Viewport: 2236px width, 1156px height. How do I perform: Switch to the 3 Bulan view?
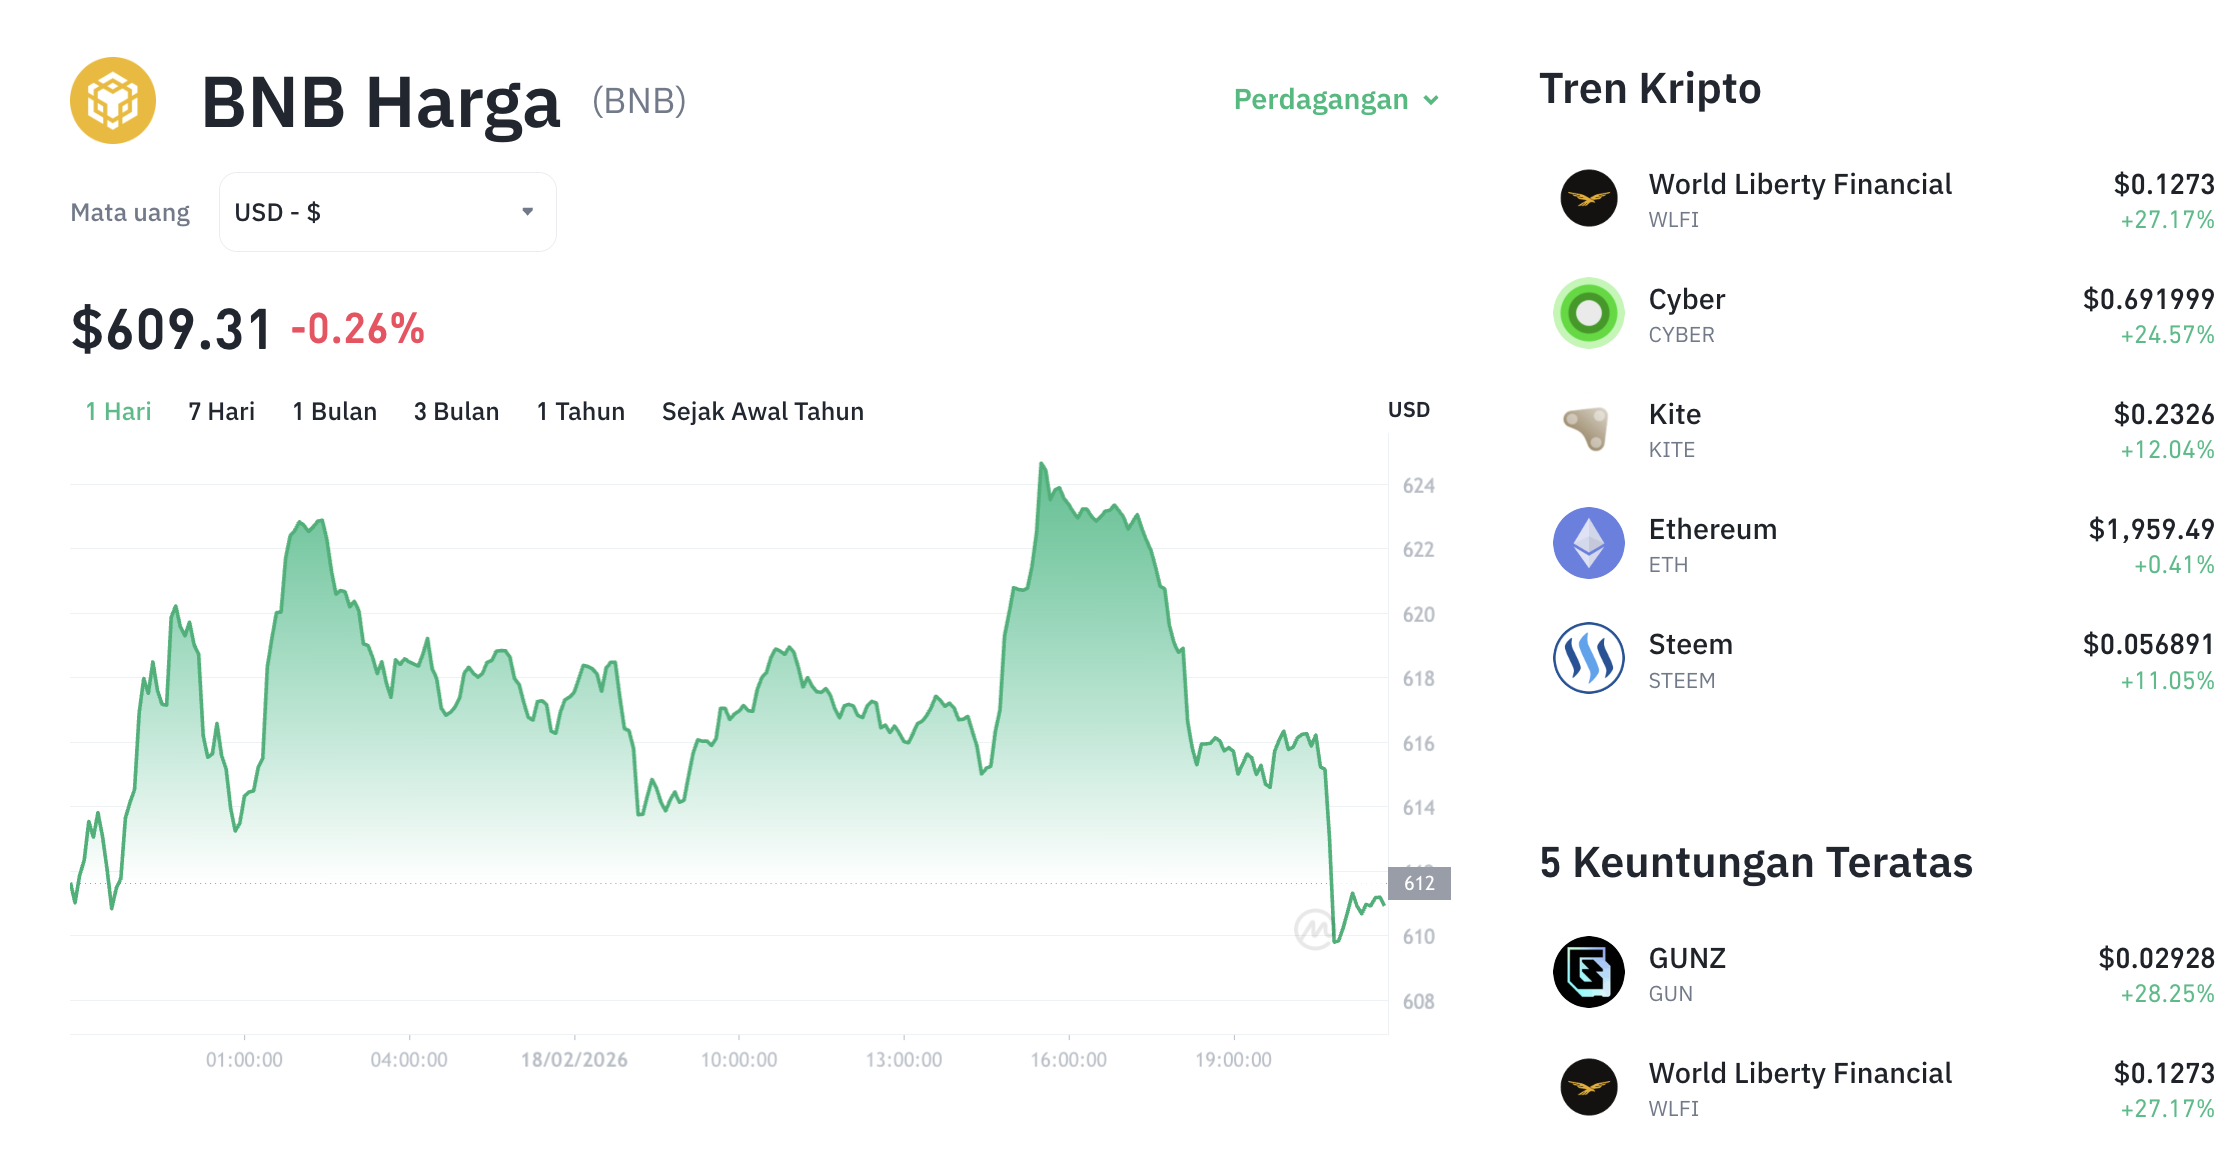tap(456, 411)
